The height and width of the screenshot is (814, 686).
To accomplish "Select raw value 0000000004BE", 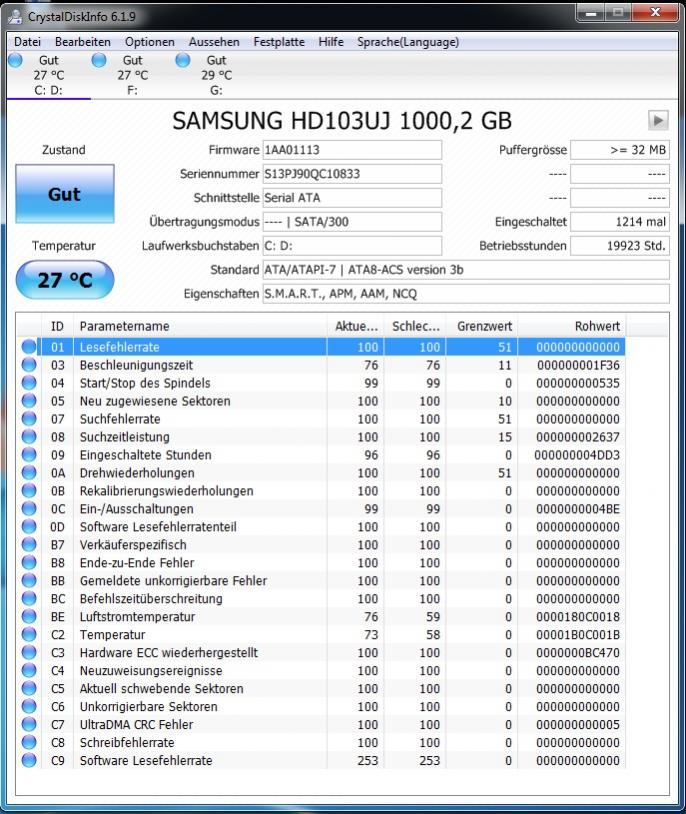I will click(x=578, y=509).
